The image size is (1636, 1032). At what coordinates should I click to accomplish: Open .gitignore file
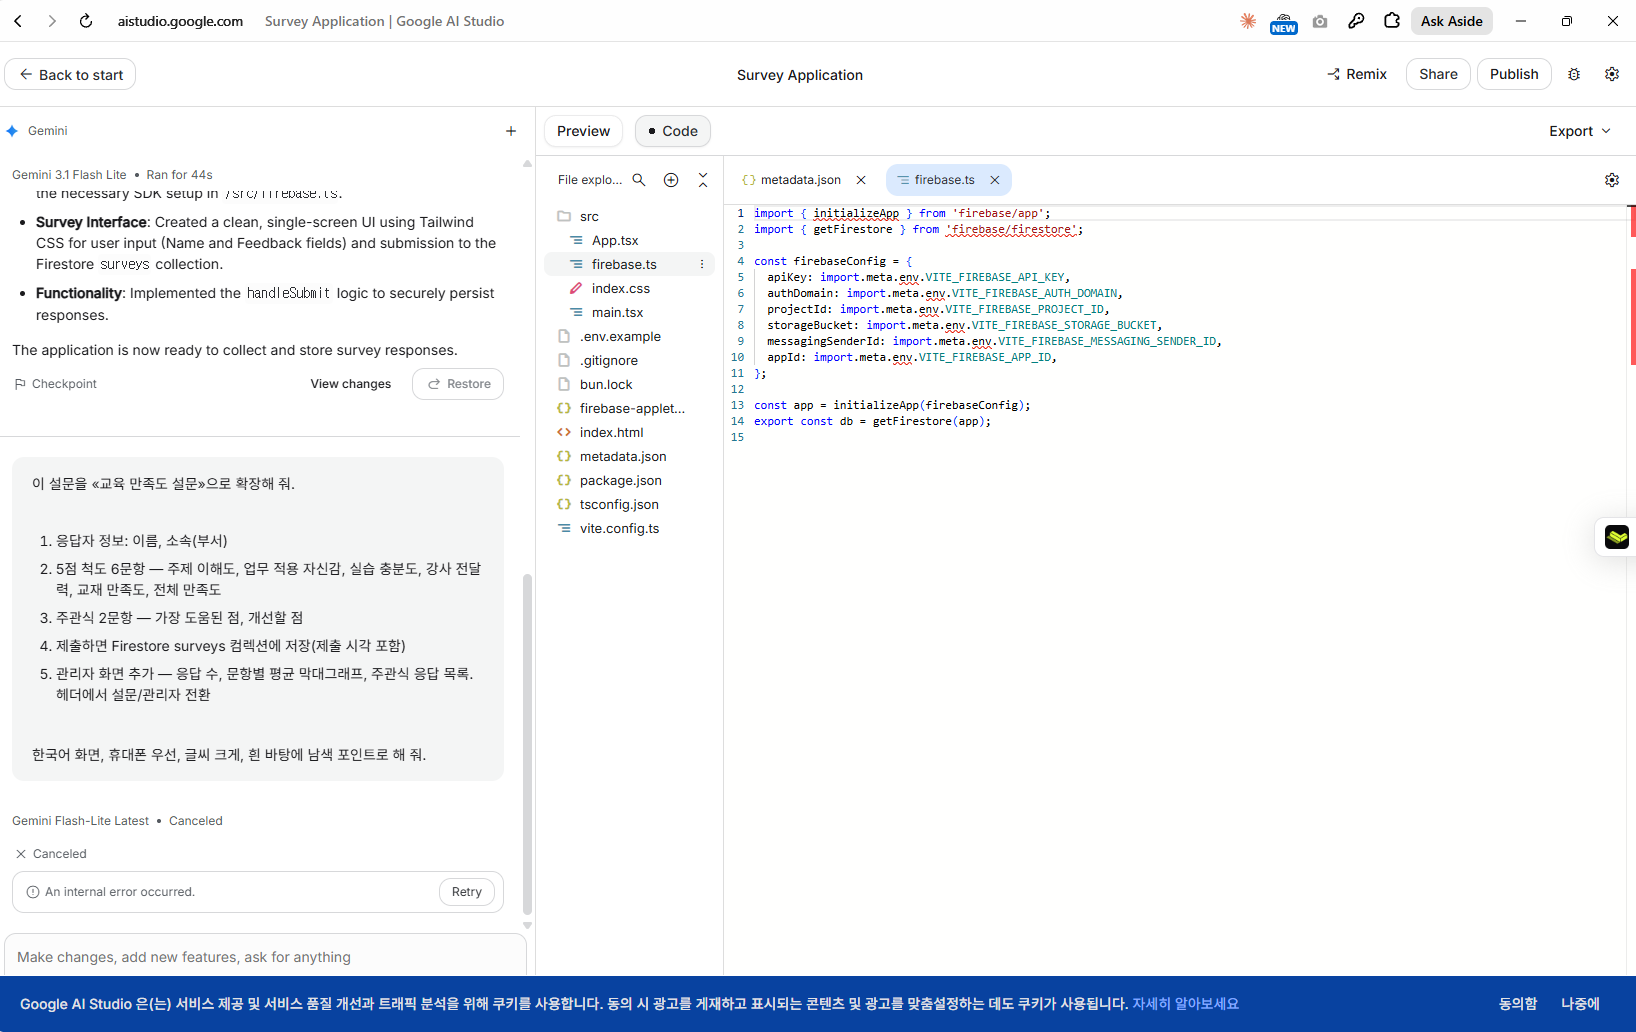[630, 360]
